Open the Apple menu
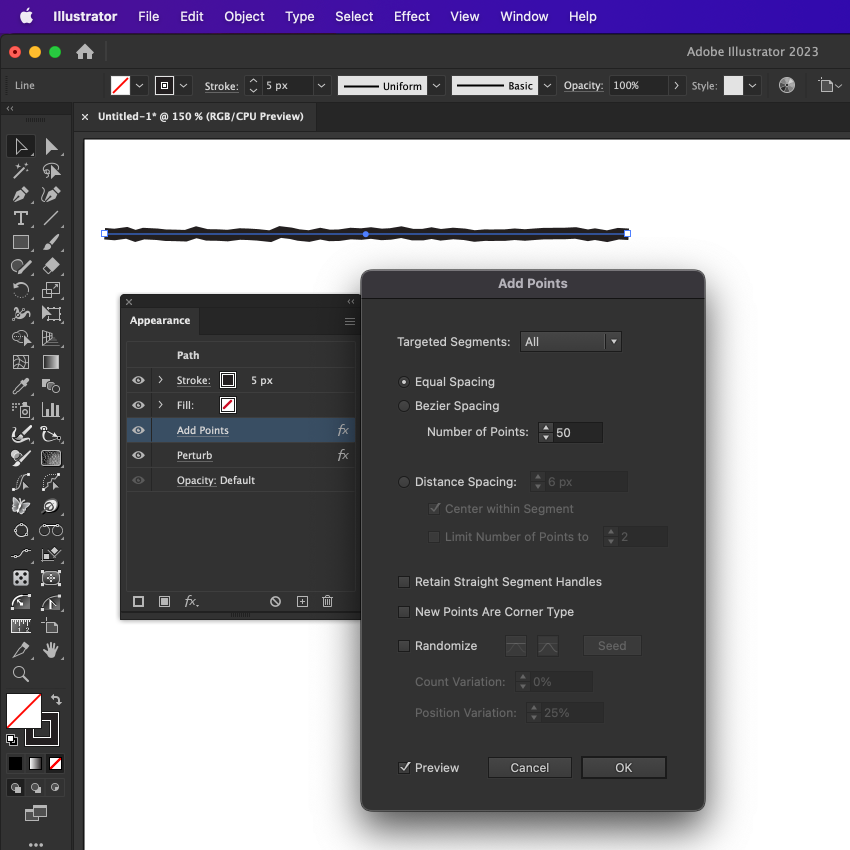850x850 pixels. point(26,16)
